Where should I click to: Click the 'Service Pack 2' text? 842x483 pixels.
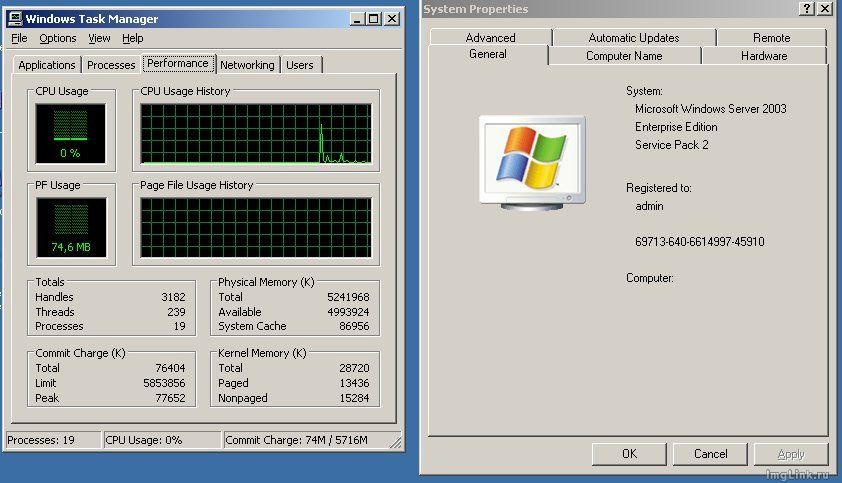tap(671, 145)
